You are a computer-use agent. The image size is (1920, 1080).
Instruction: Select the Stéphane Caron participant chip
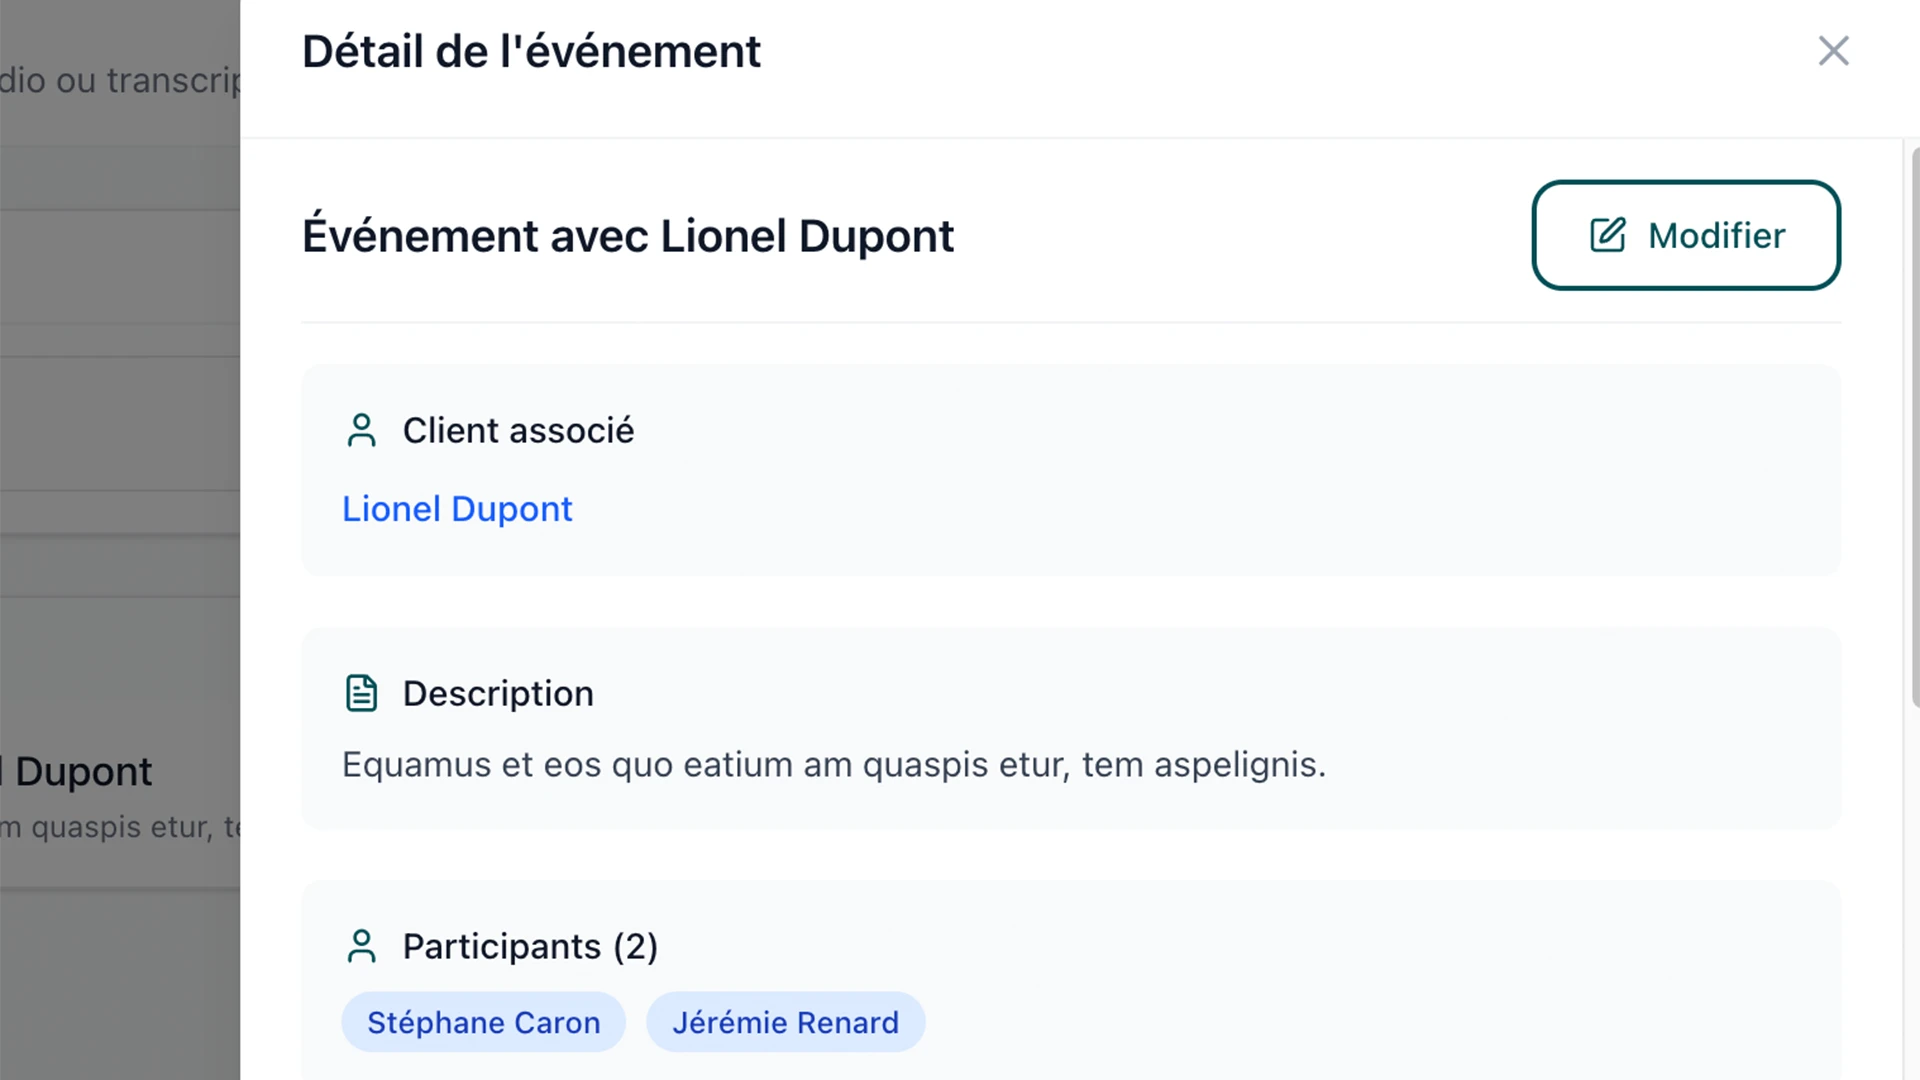(484, 1022)
